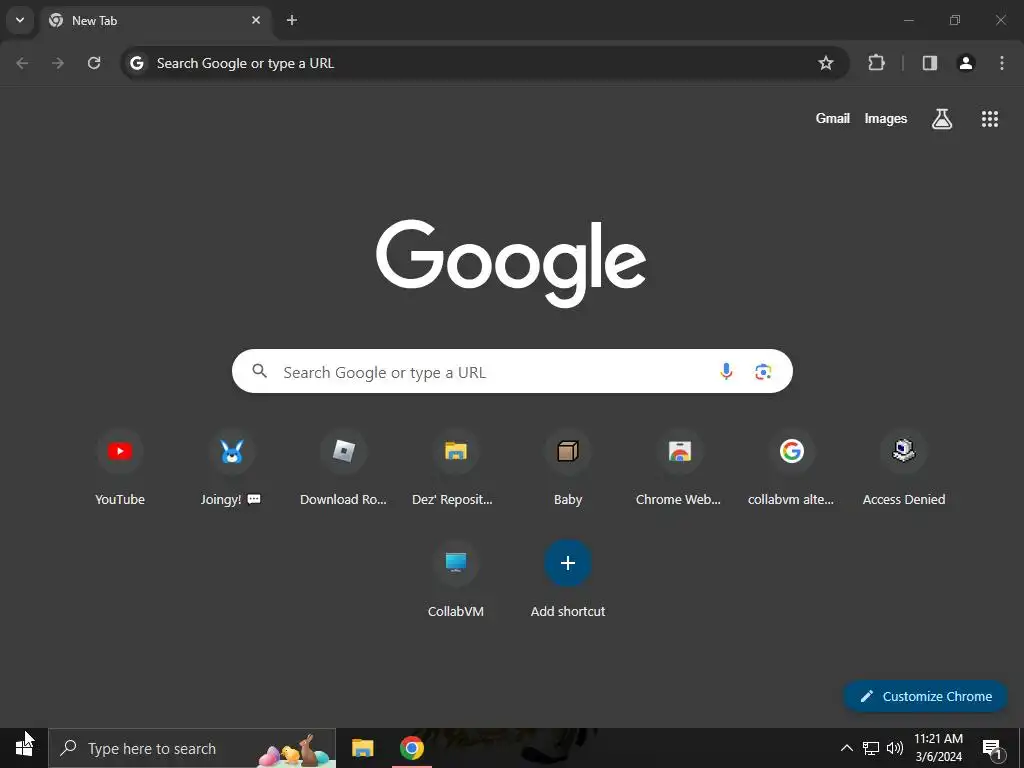
Task: Open the Gmail link
Action: coord(833,118)
